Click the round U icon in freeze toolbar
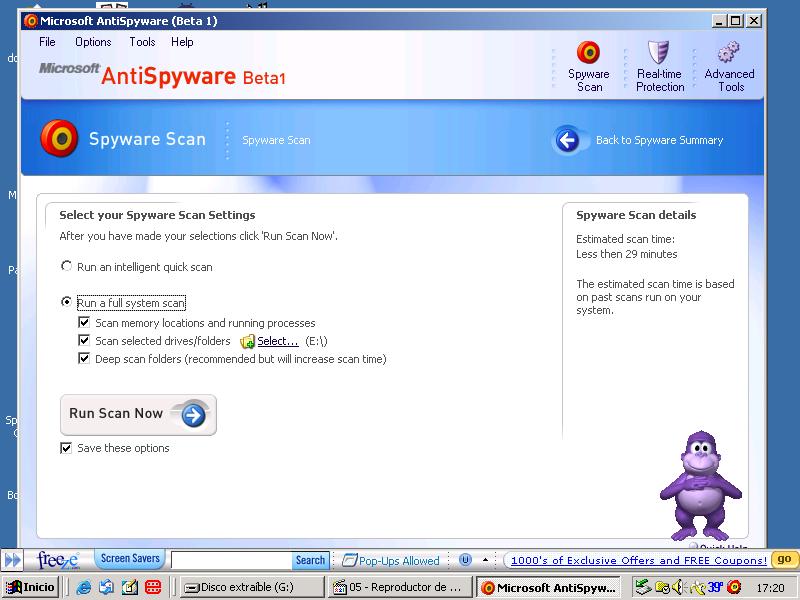 (465, 560)
